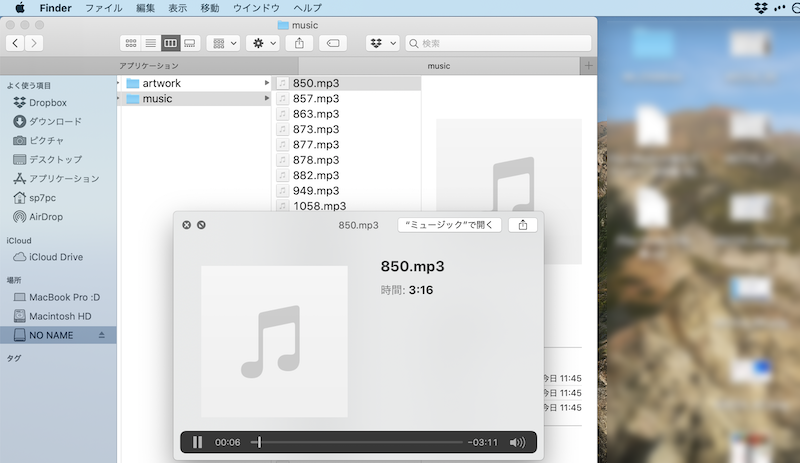800x463 pixels.
Task: Eject the NO NAME volume
Action: [101, 335]
